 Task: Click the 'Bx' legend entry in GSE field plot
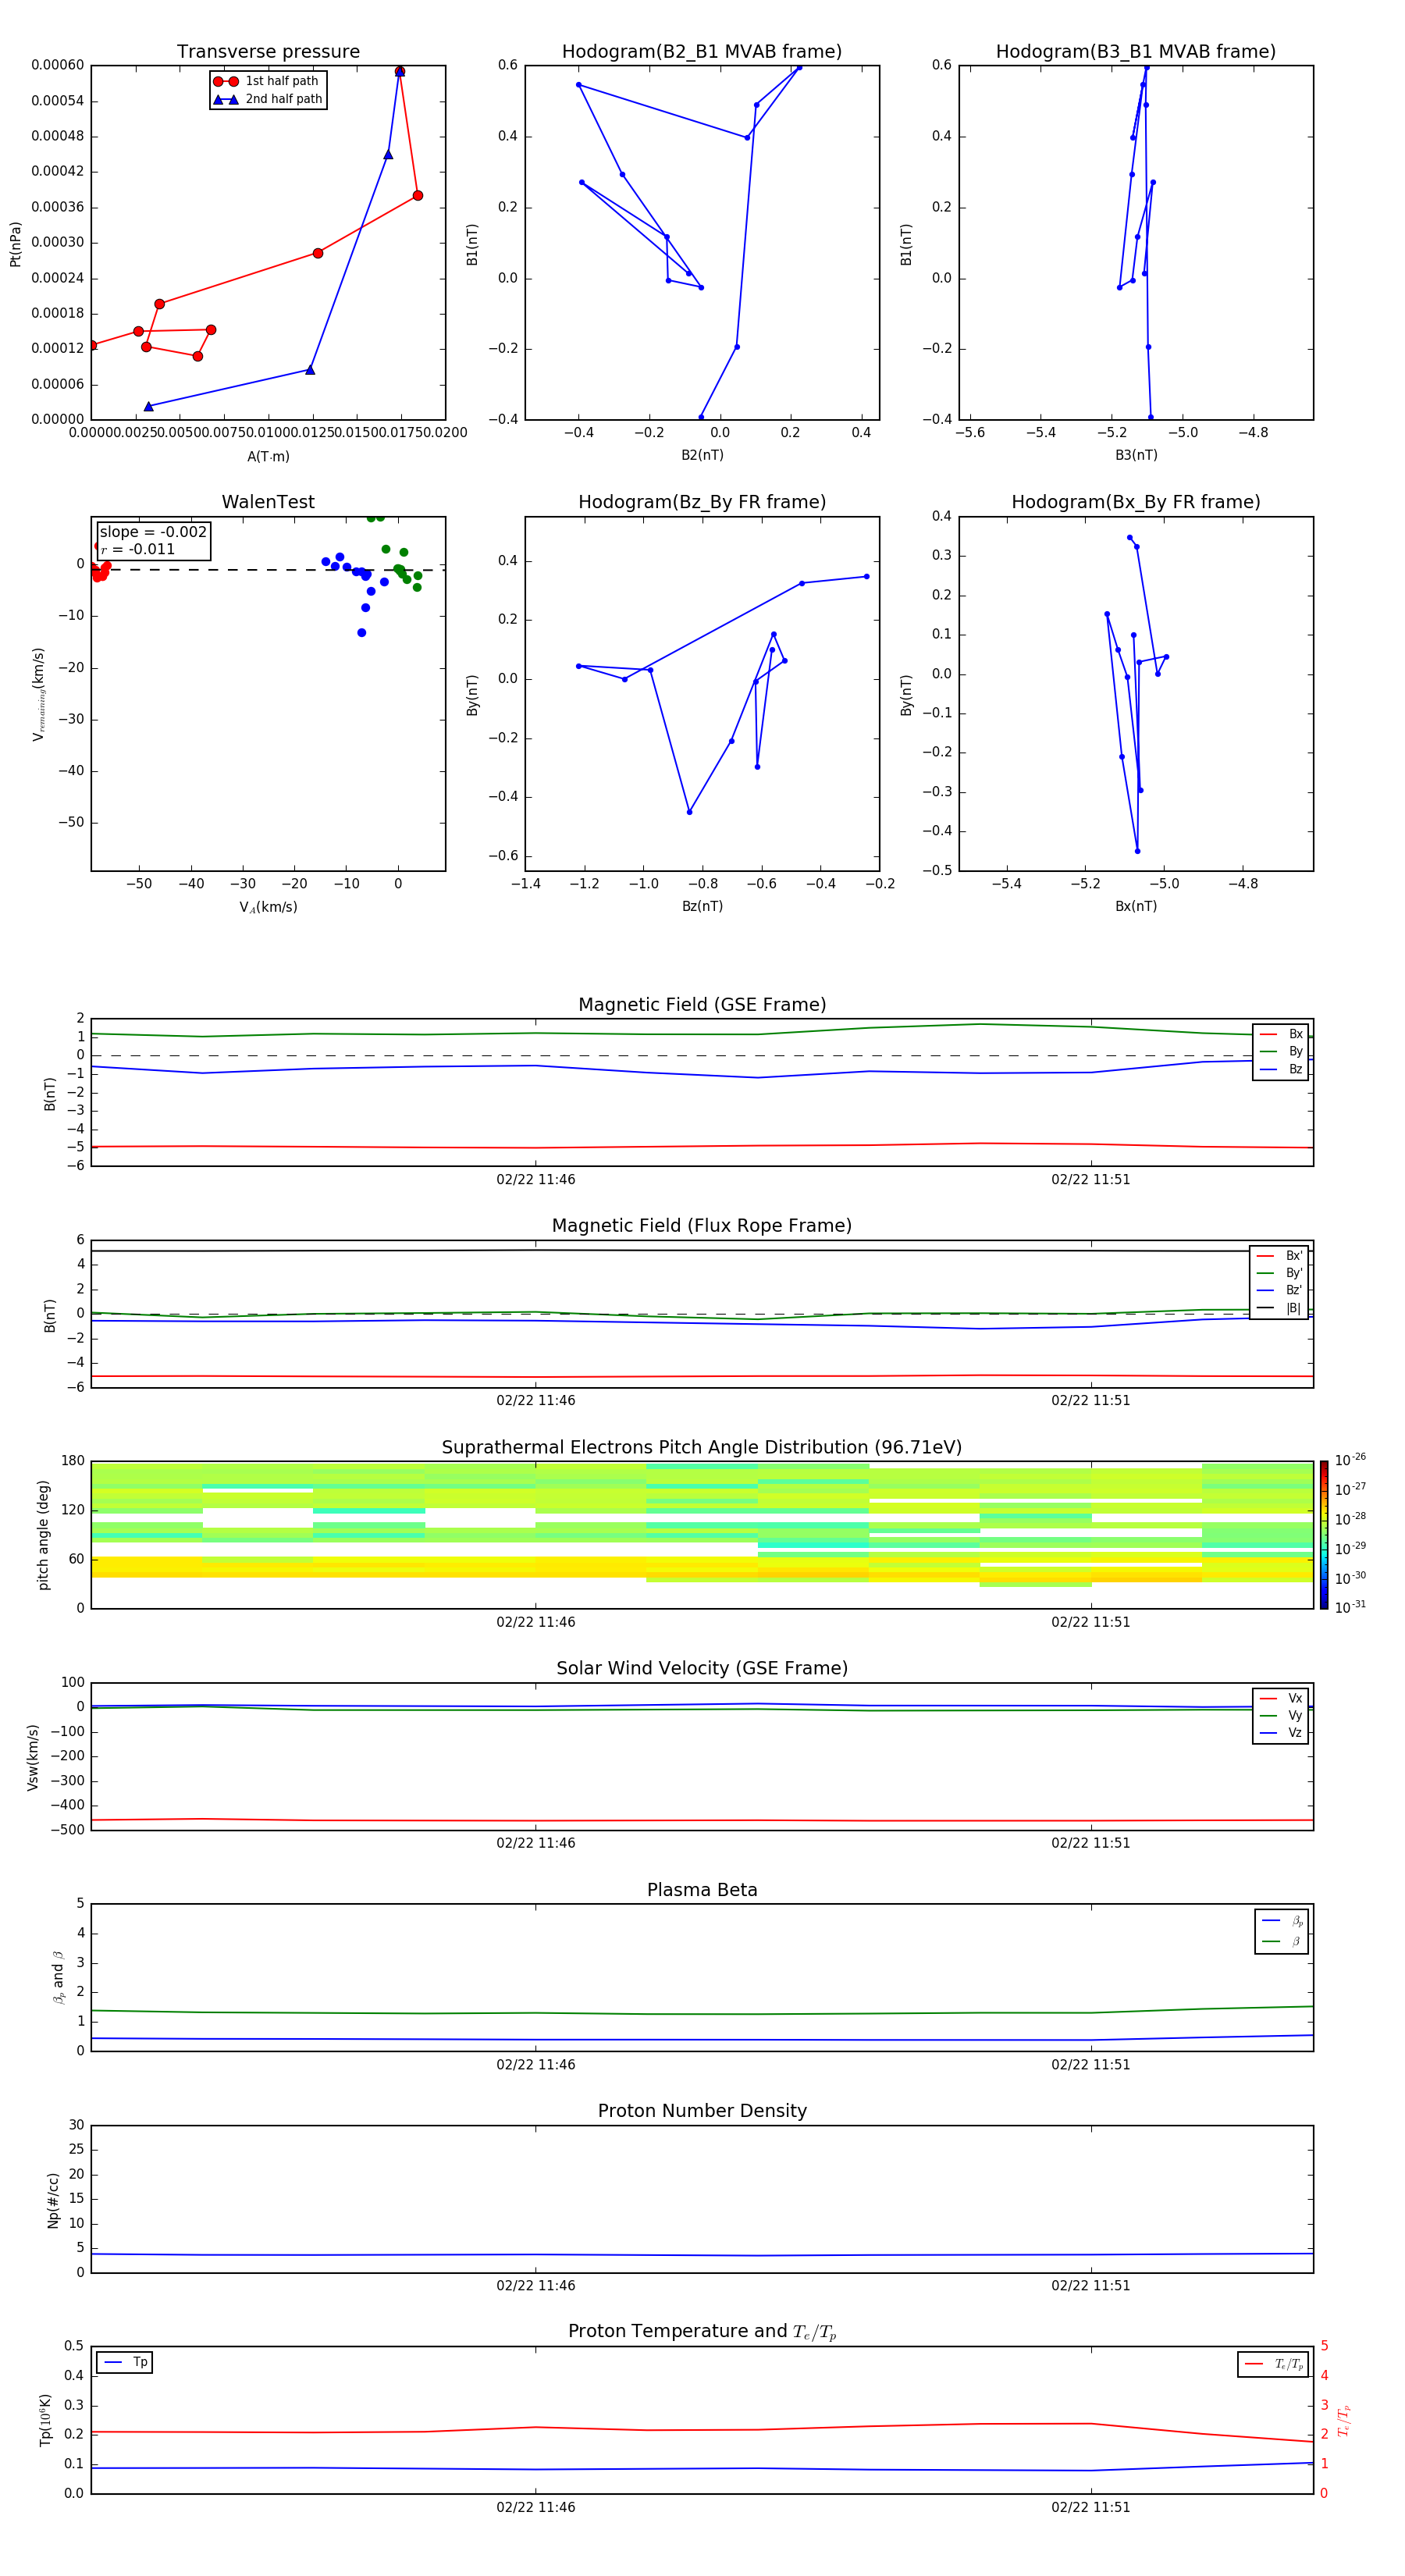pos(1281,1034)
